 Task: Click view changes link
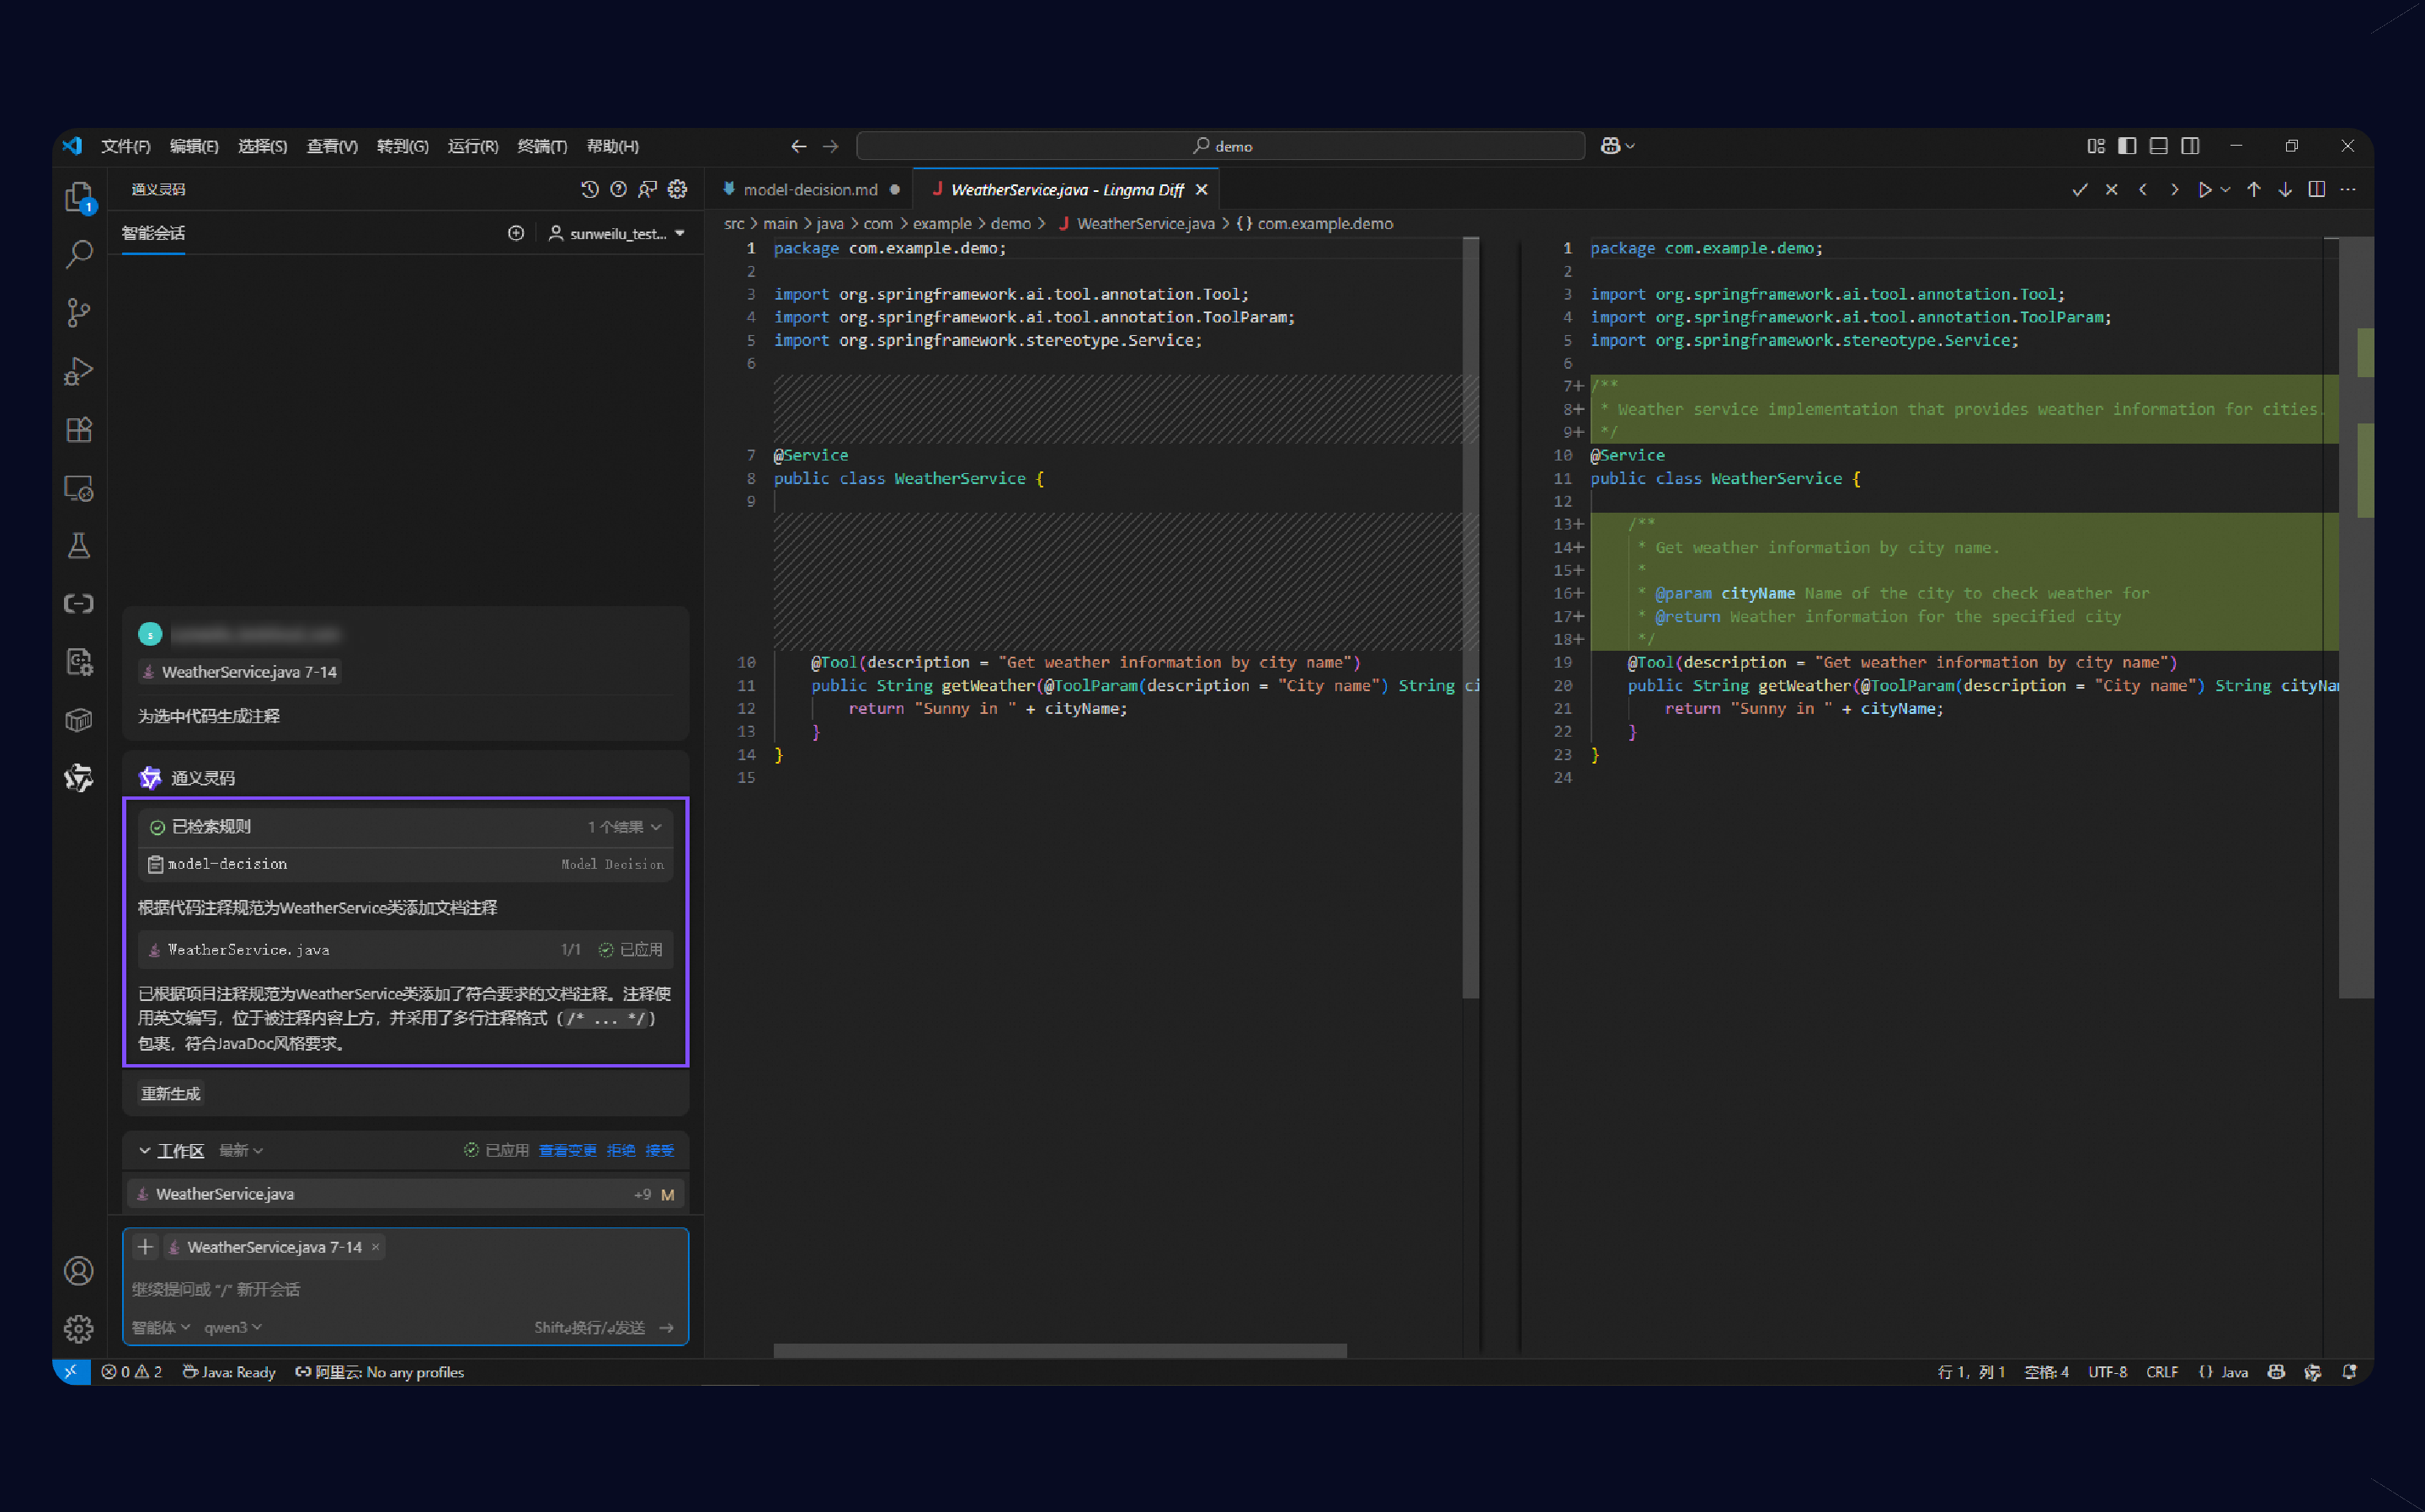[567, 1150]
